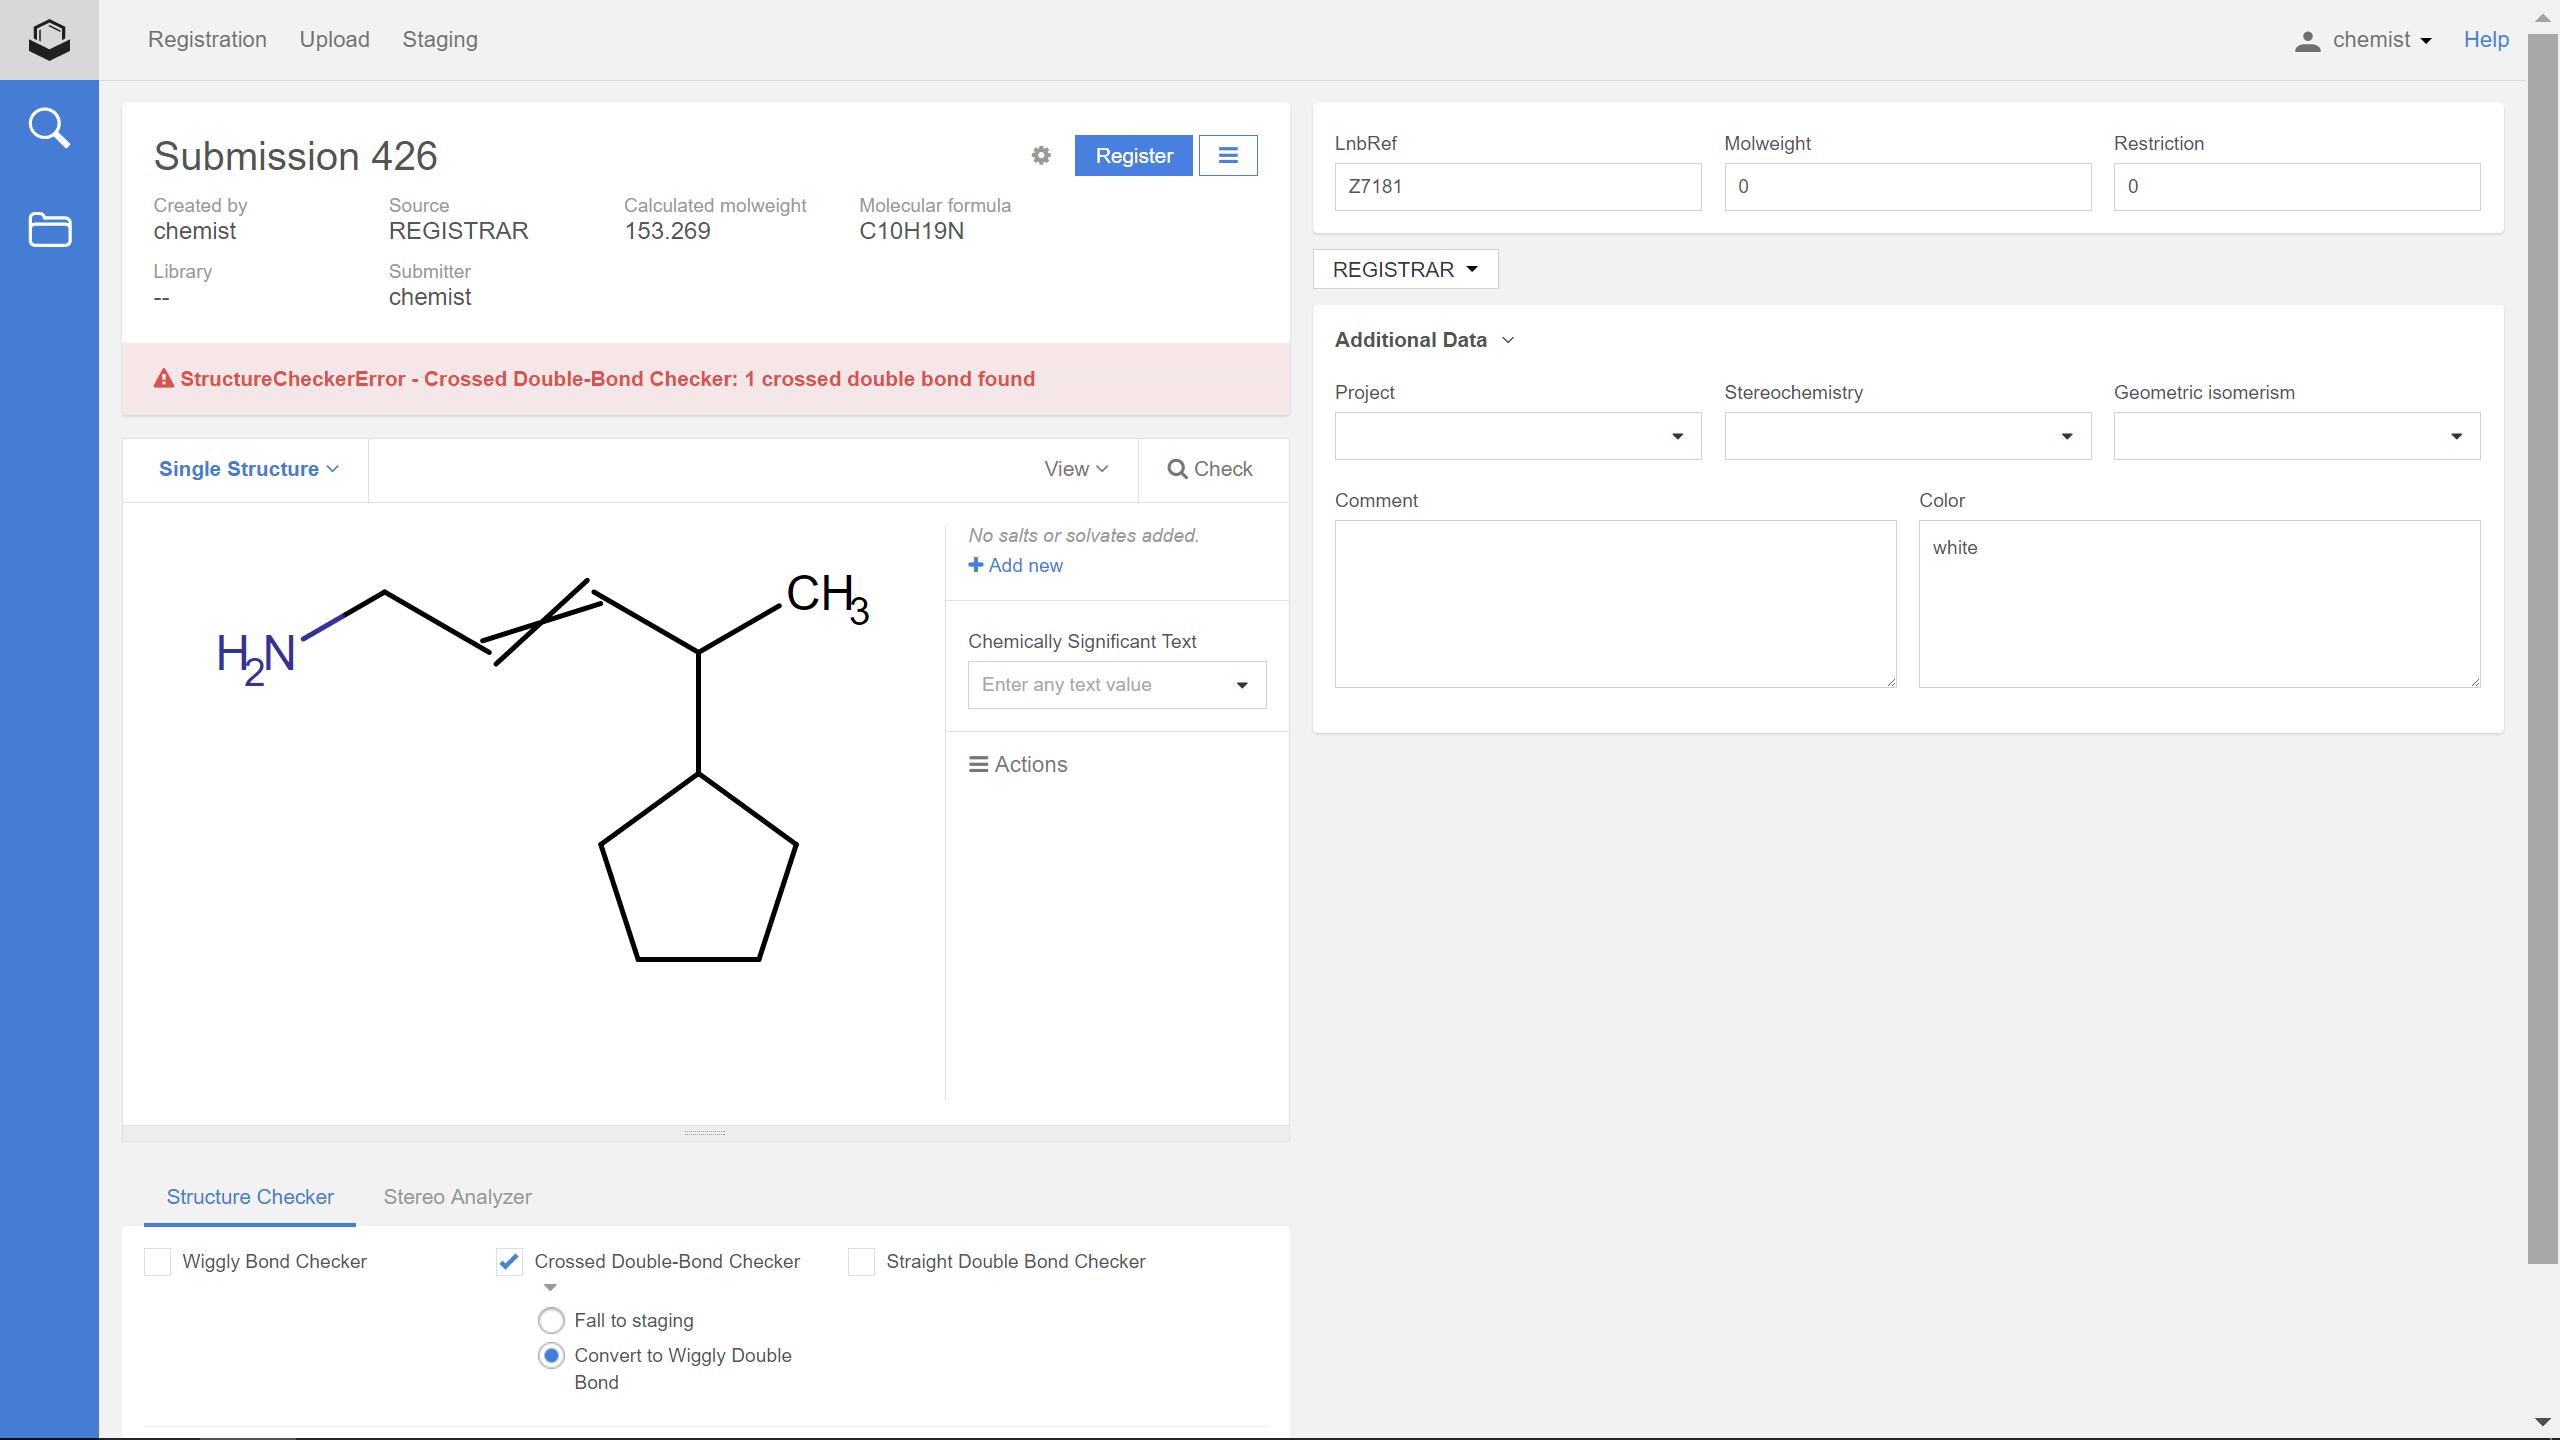Open the Single Structure dropdown
Image resolution: width=2560 pixels, height=1440 pixels.
coord(248,469)
